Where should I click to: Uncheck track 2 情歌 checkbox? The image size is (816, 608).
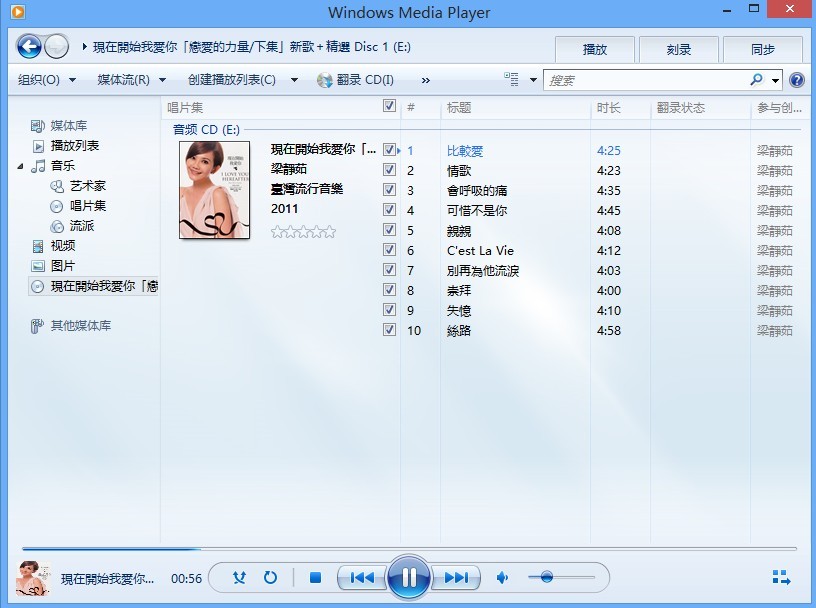click(389, 170)
